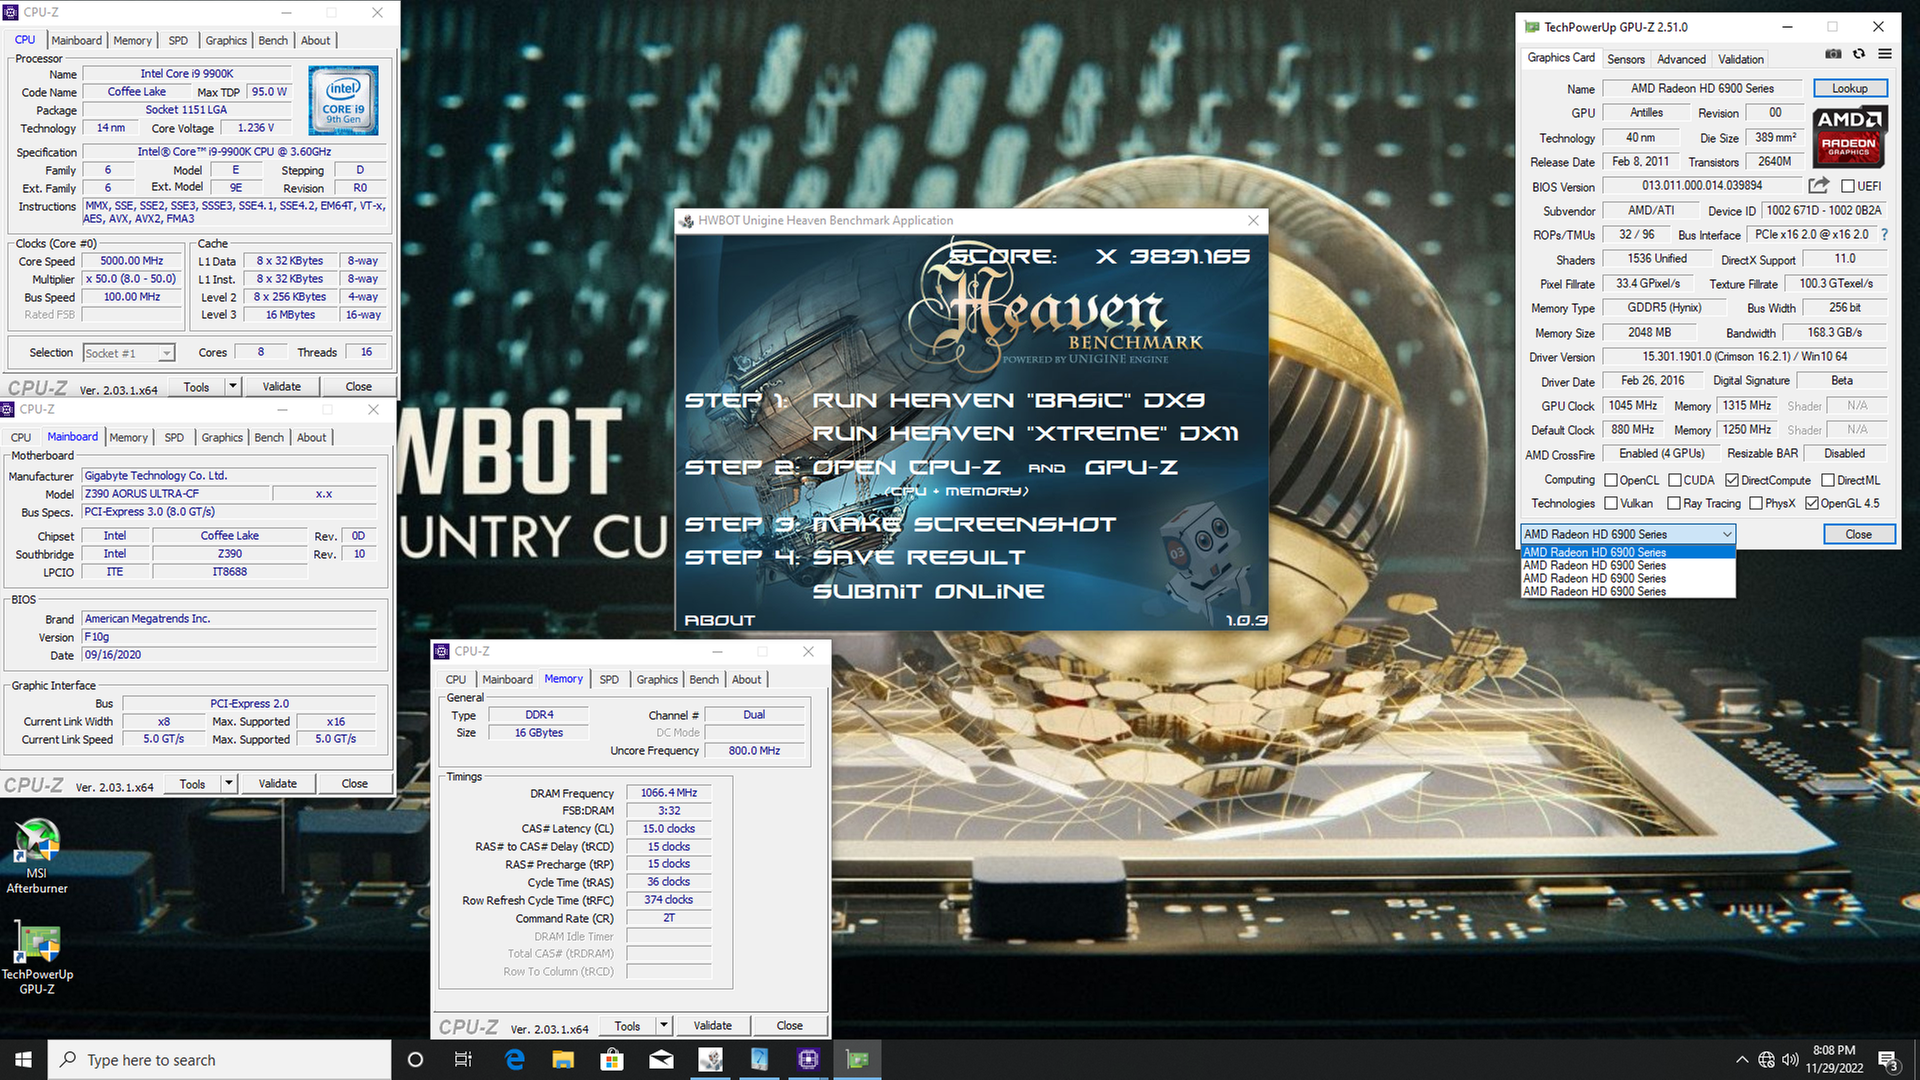Click MAKE SCREENSHOT in Heaven app
This screenshot has height=1080, width=1920.
pos(964,524)
